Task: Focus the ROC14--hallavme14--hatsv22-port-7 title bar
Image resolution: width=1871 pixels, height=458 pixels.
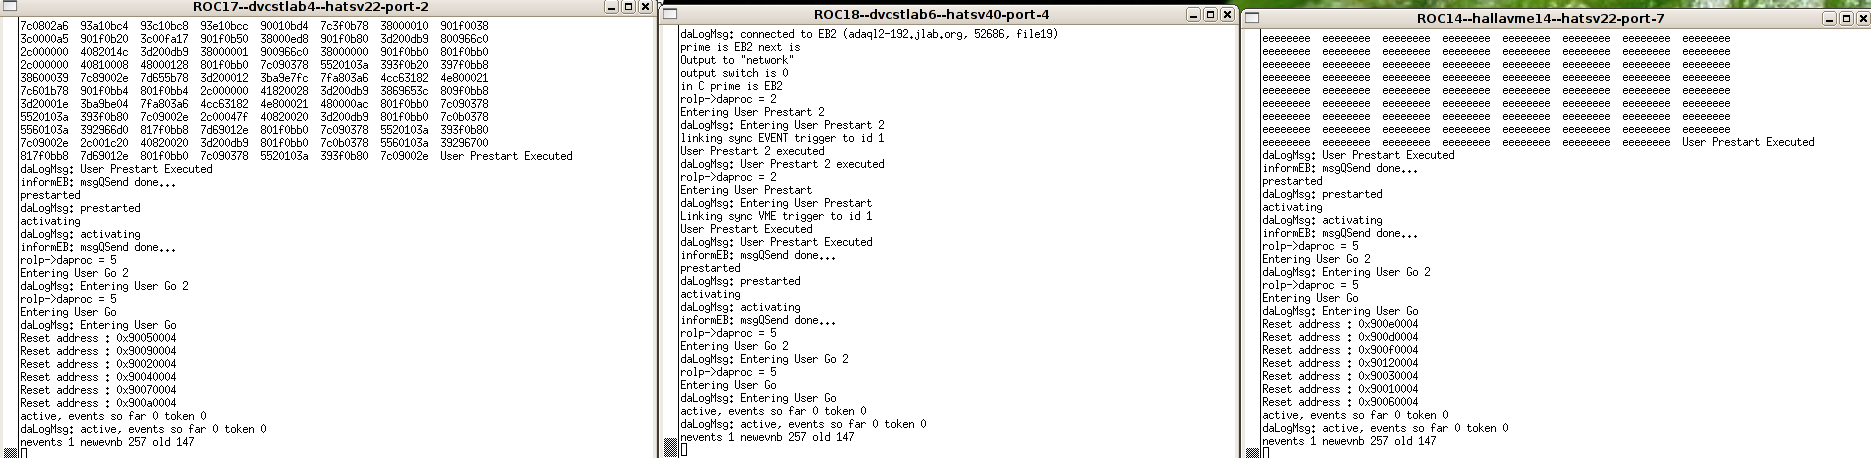Action: pyautogui.click(x=1539, y=18)
